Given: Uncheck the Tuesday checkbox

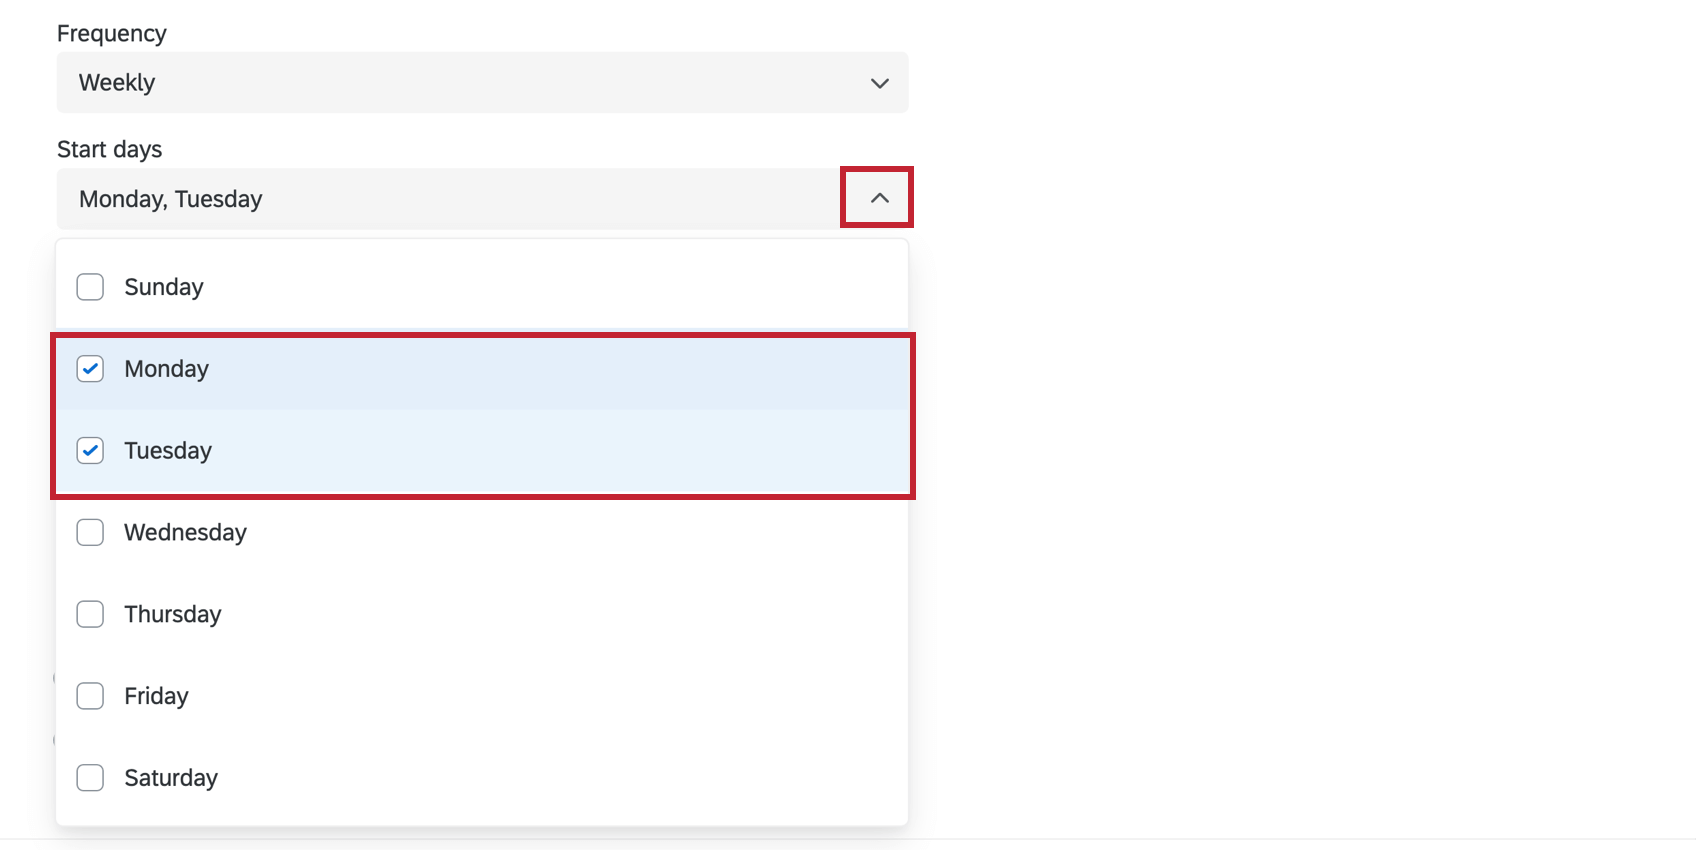Looking at the screenshot, I should tap(90, 451).
